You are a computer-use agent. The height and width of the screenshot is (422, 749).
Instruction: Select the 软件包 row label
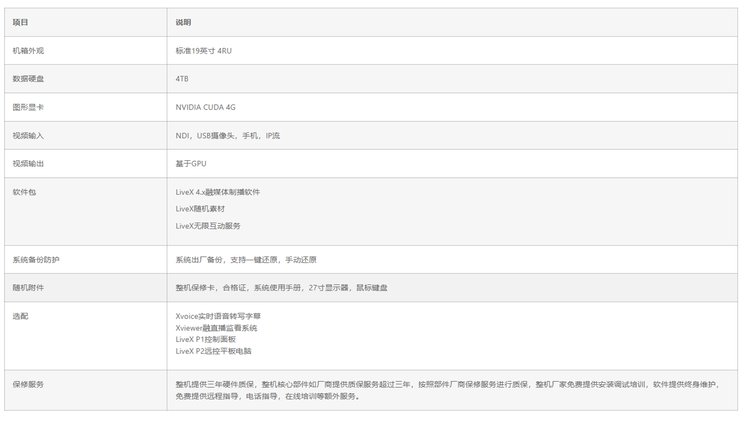(24, 191)
